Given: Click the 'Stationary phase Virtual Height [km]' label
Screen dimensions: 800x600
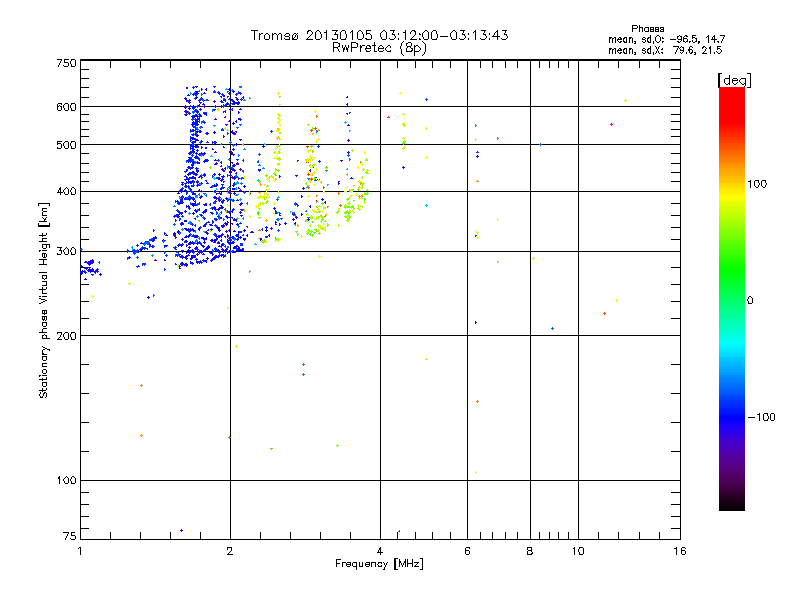Looking at the screenshot, I should 44,300.
